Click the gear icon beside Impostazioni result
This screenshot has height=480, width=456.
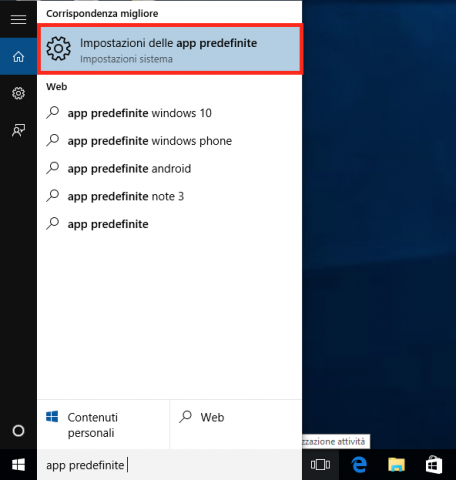pos(59,49)
